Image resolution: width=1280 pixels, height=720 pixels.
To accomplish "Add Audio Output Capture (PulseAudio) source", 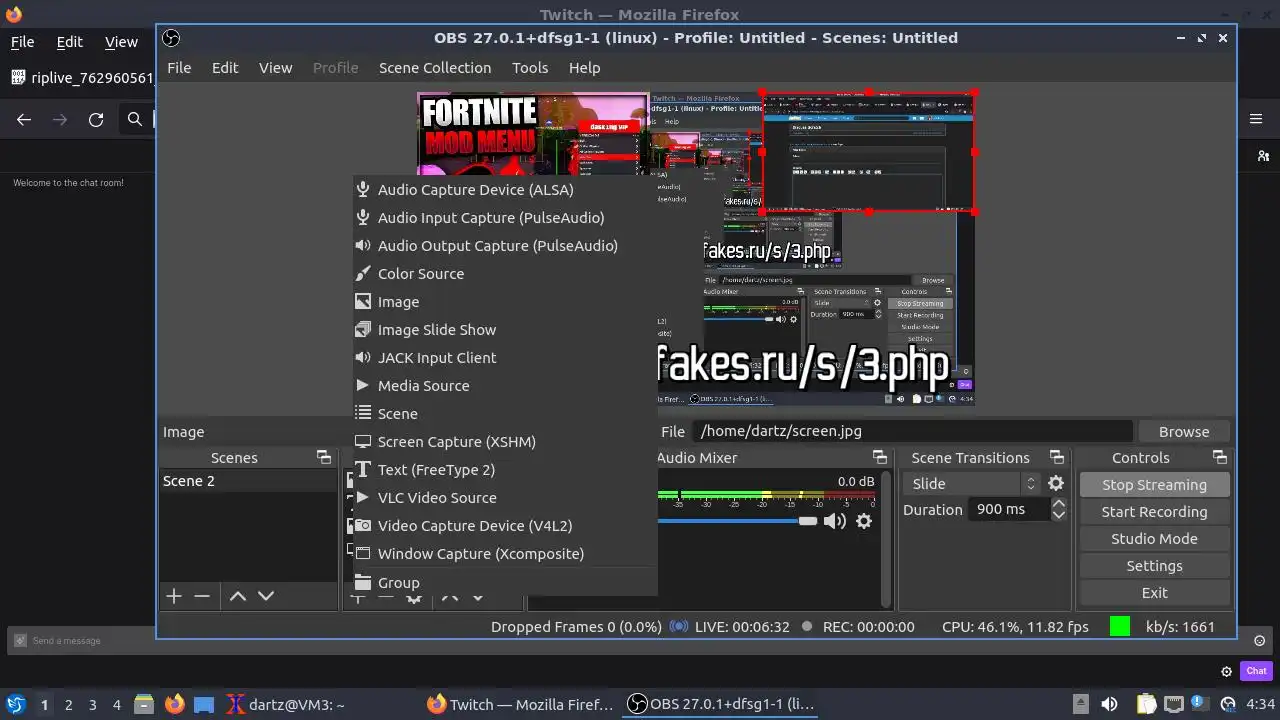I will [505, 246].
